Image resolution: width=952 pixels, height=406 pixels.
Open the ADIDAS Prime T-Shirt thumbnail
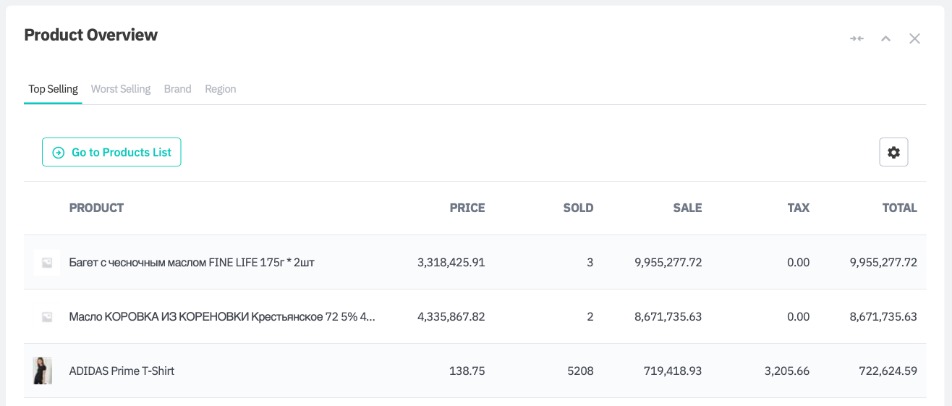[x=43, y=371]
